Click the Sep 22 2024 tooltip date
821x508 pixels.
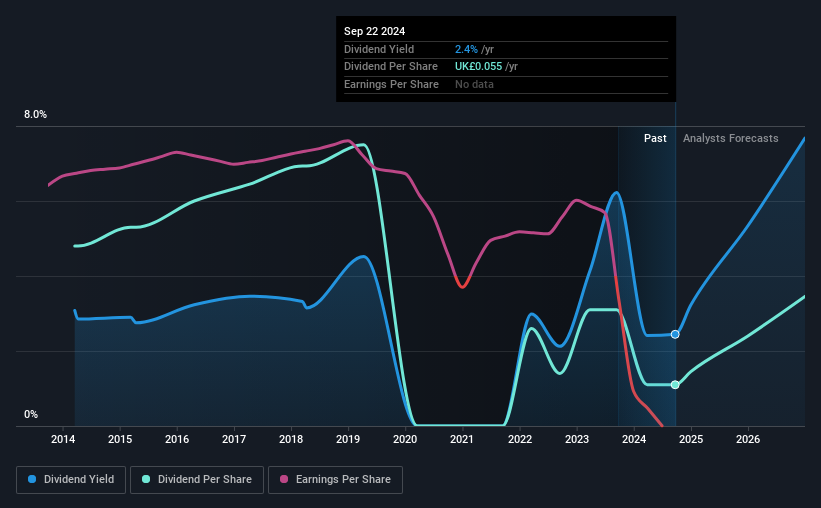(x=374, y=31)
